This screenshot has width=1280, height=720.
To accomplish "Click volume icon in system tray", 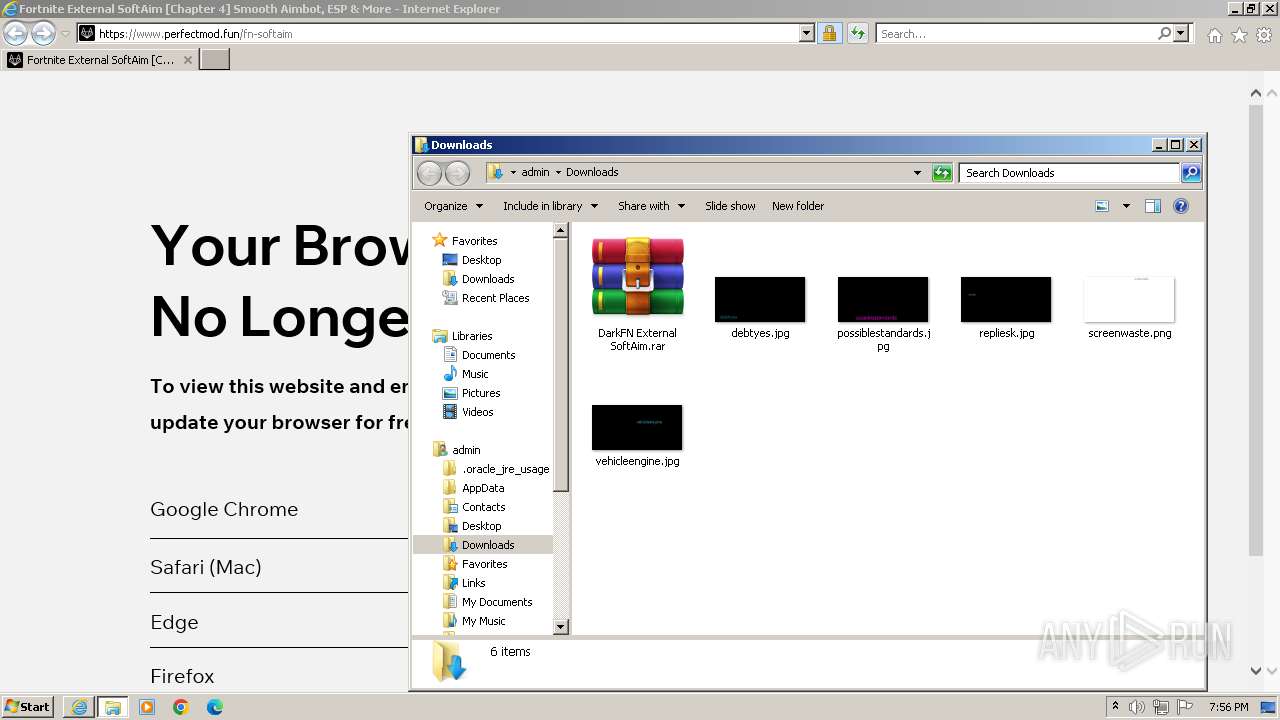I will (x=1137, y=707).
